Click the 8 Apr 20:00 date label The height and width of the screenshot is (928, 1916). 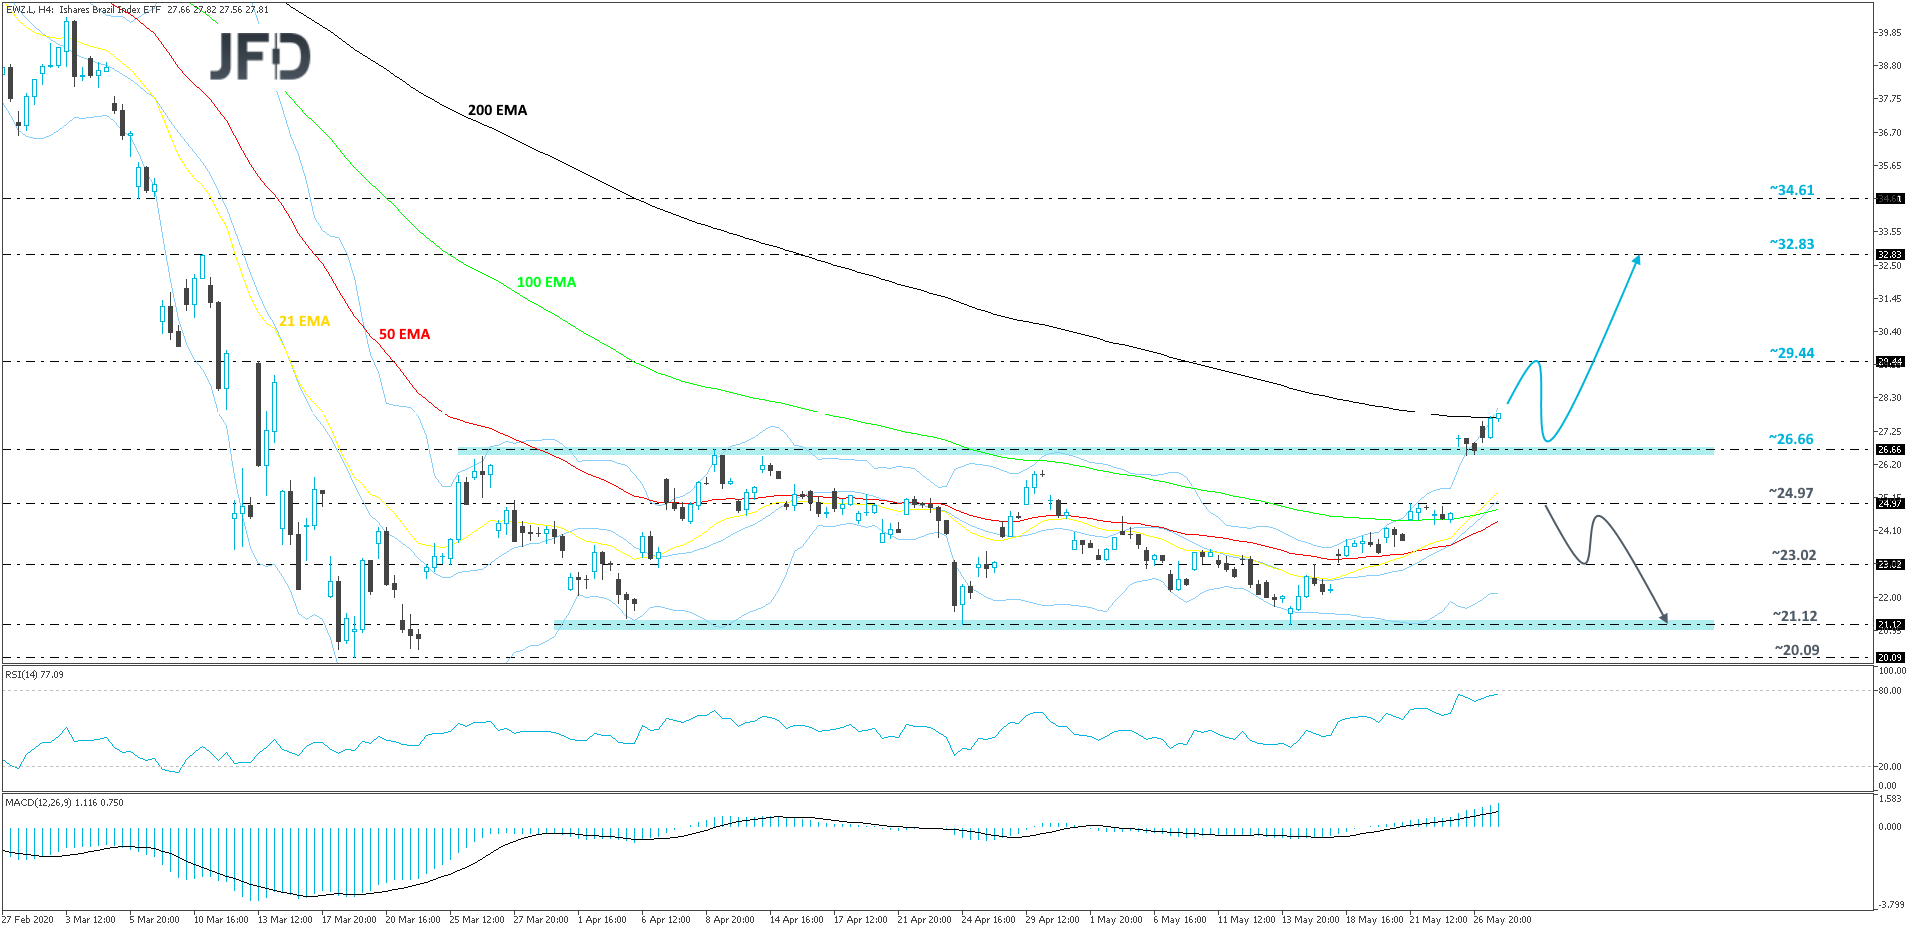click(x=730, y=920)
